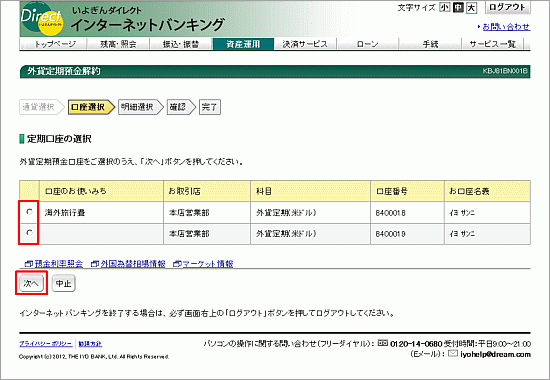
Task: Open the お問い合わせ link
Action: pyautogui.click(x=506, y=27)
